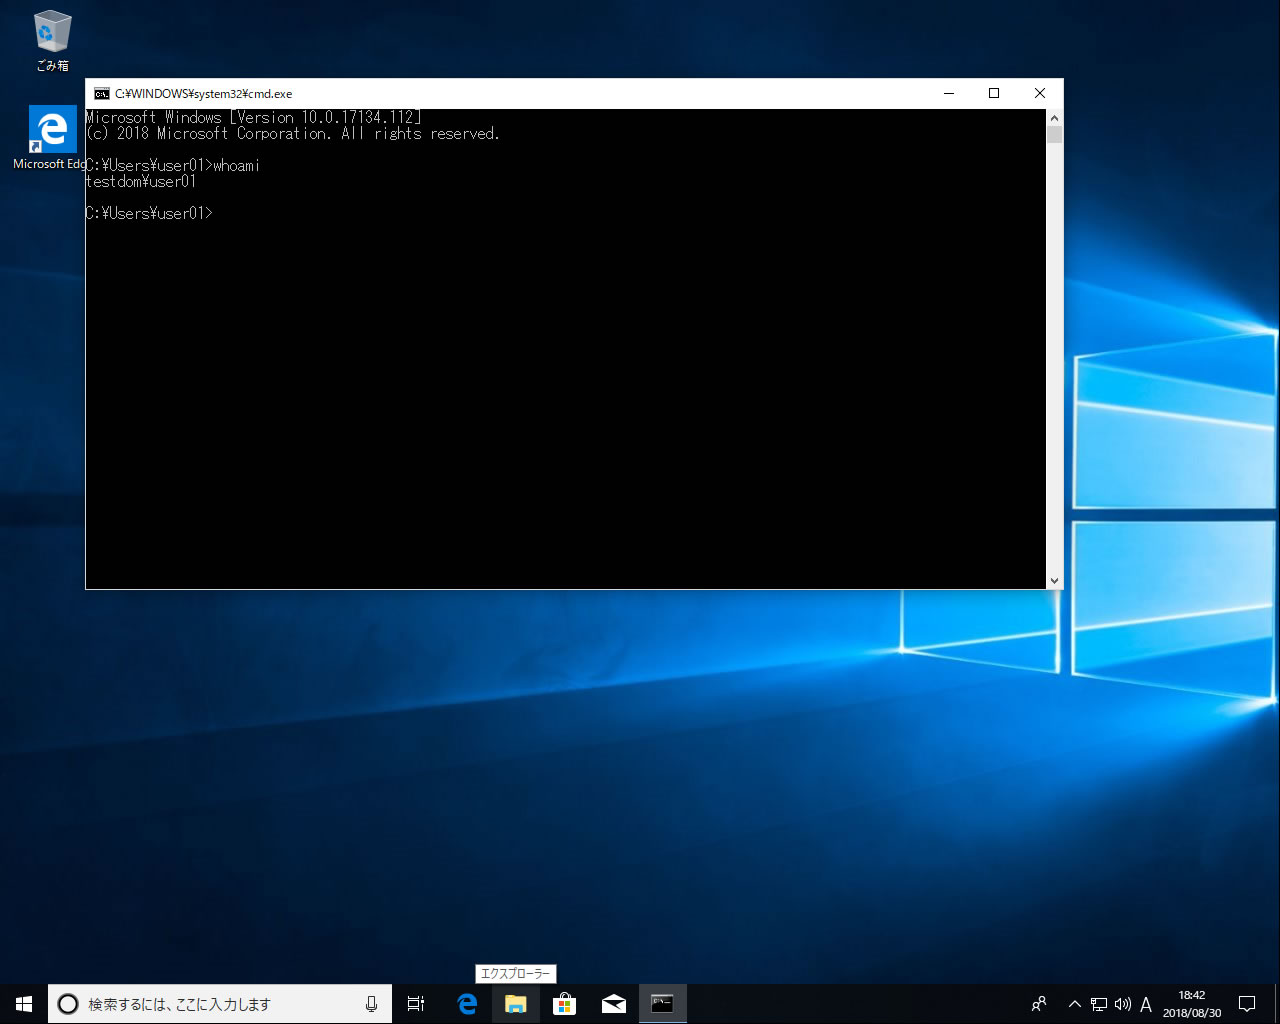
Task: Click the cmd.exe title bar icon
Action: [101, 94]
